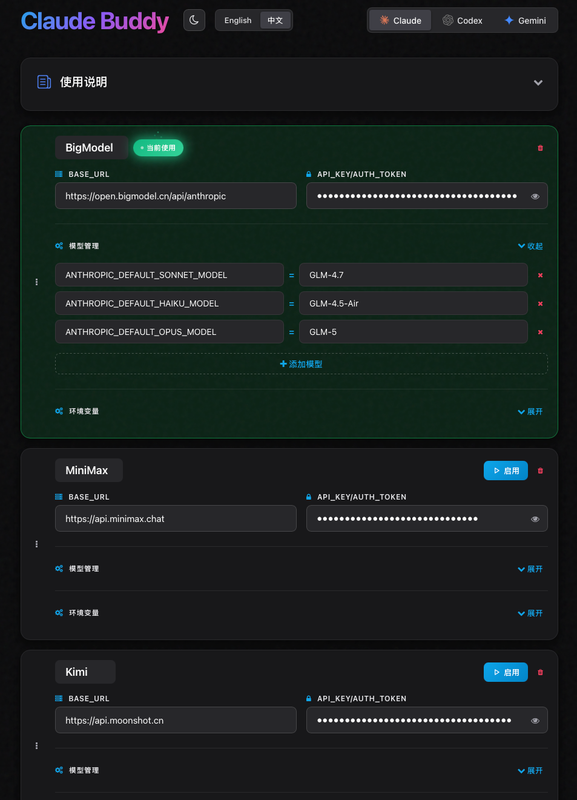577x800 pixels.
Task: Click the GLM-4.7 value field
Action: [413, 275]
